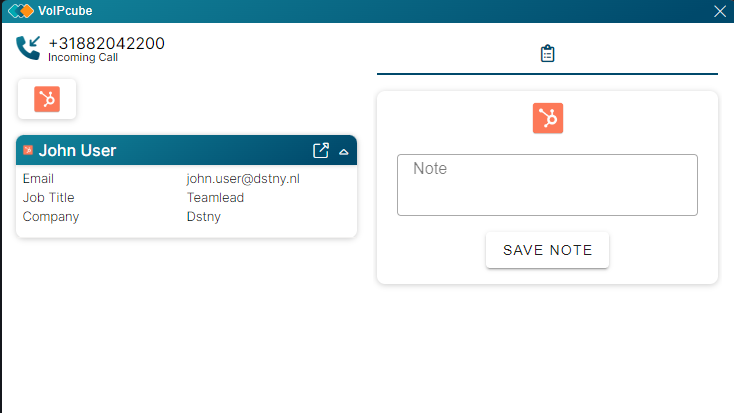
Task: Select the John User card header
Action: [186, 150]
